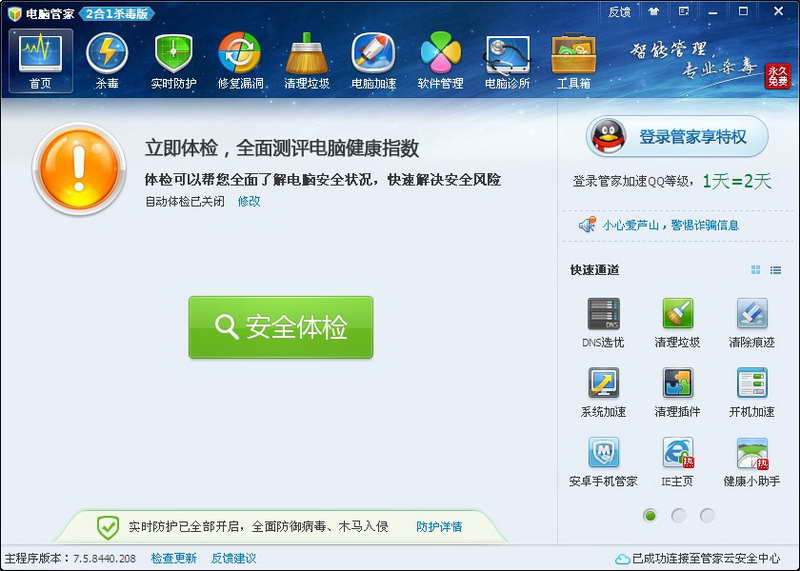Launch IE主页 tool
The width and height of the screenshot is (800, 571).
point(677,462)
